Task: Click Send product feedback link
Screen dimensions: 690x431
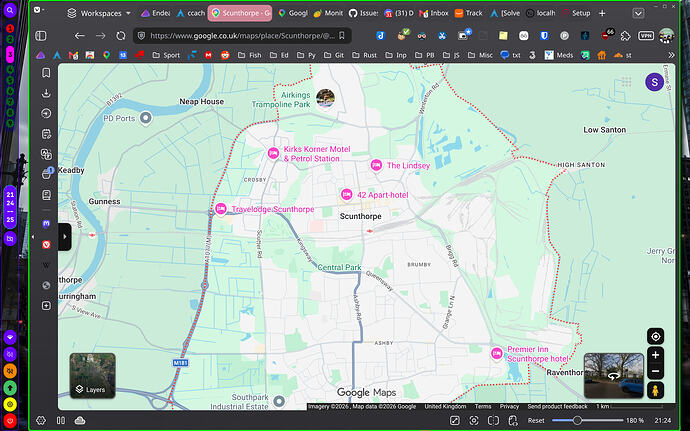Action: click(557, 407)
